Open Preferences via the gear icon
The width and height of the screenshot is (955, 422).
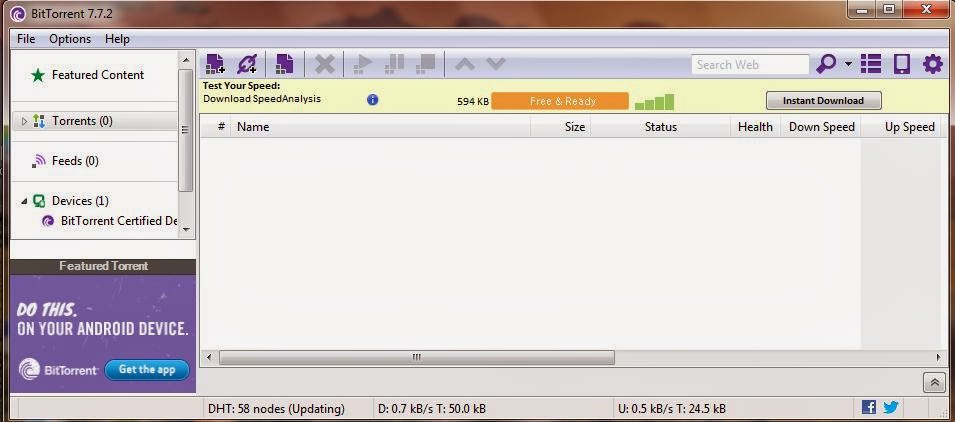932,63
